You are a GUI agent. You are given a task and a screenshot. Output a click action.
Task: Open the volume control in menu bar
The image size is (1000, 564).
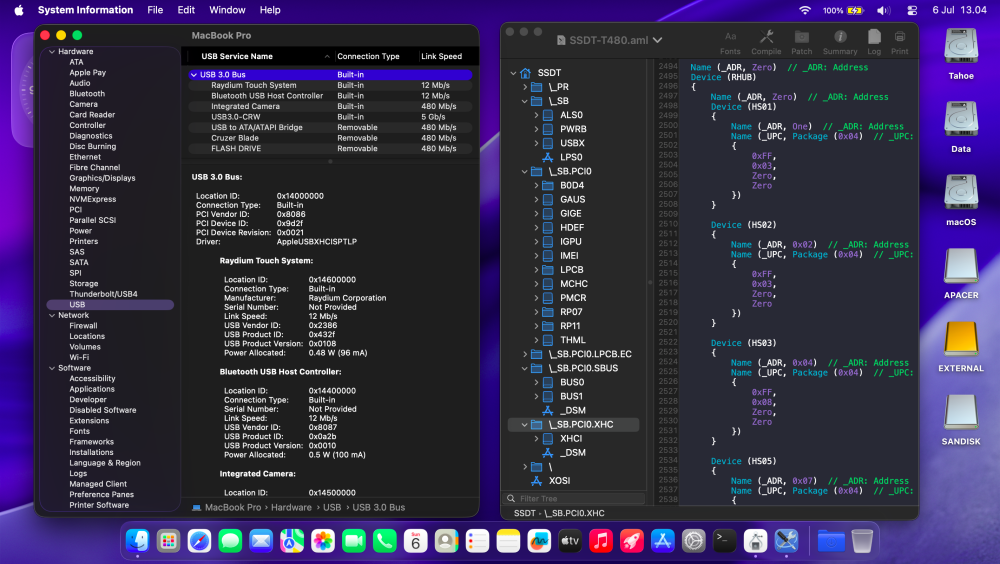883,10
